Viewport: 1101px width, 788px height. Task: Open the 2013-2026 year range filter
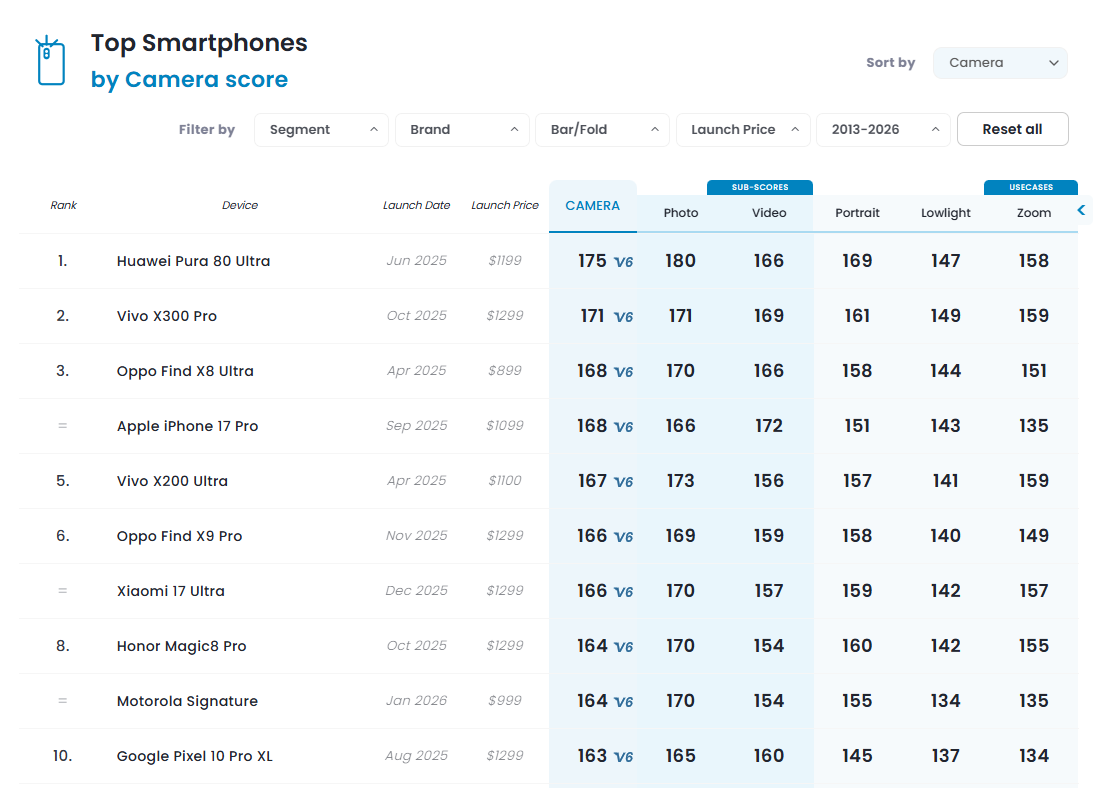pos(883,130)
